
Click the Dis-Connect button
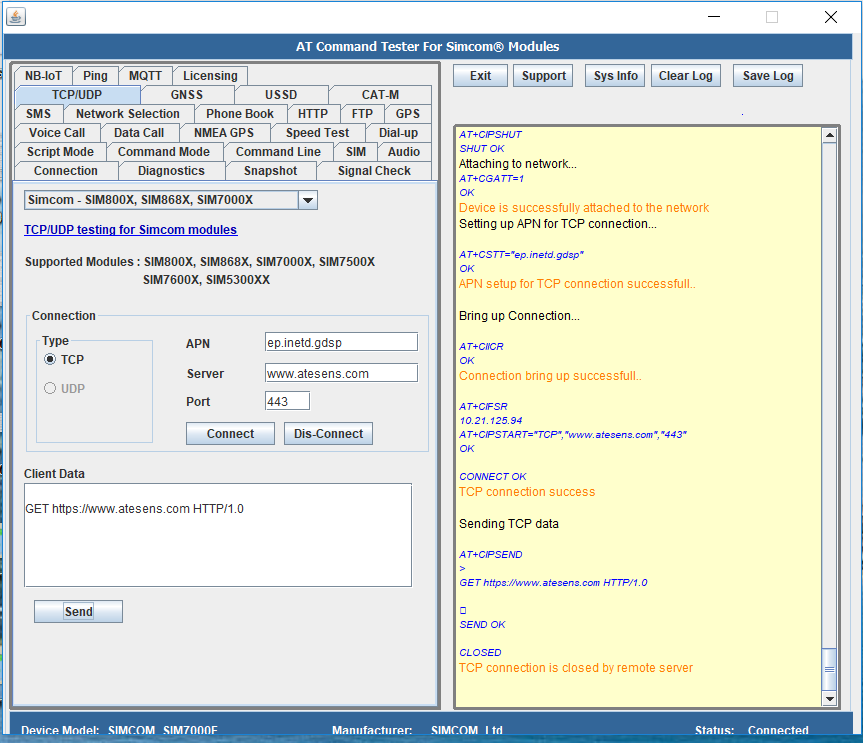point(329,434)
